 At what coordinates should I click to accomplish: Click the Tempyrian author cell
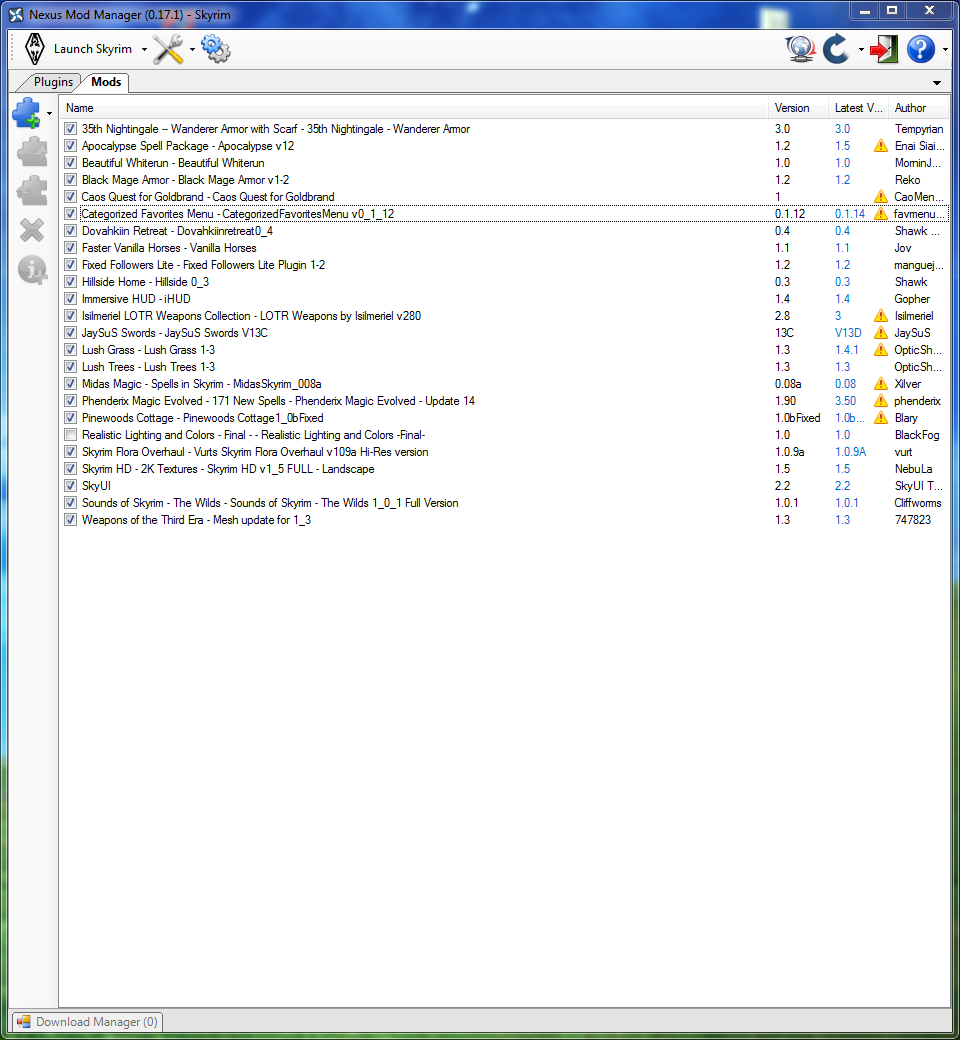[x=918, y=129]
